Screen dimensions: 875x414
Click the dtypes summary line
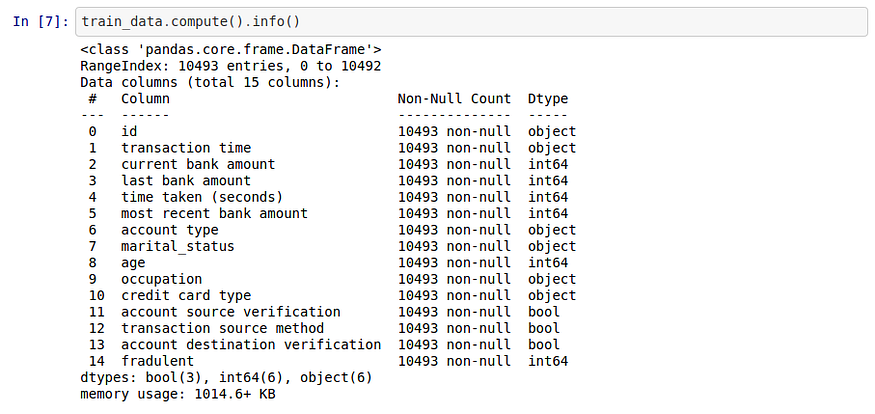[227, 378]
